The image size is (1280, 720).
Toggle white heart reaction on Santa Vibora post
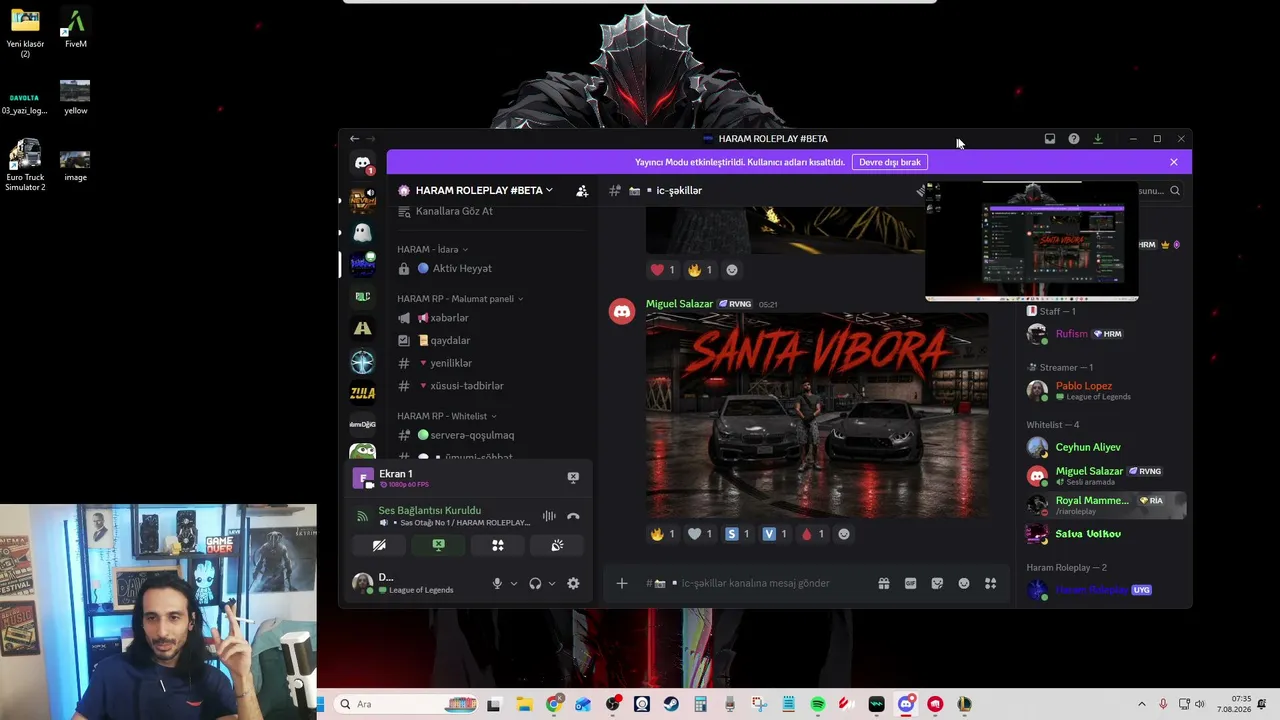[702, 534]
